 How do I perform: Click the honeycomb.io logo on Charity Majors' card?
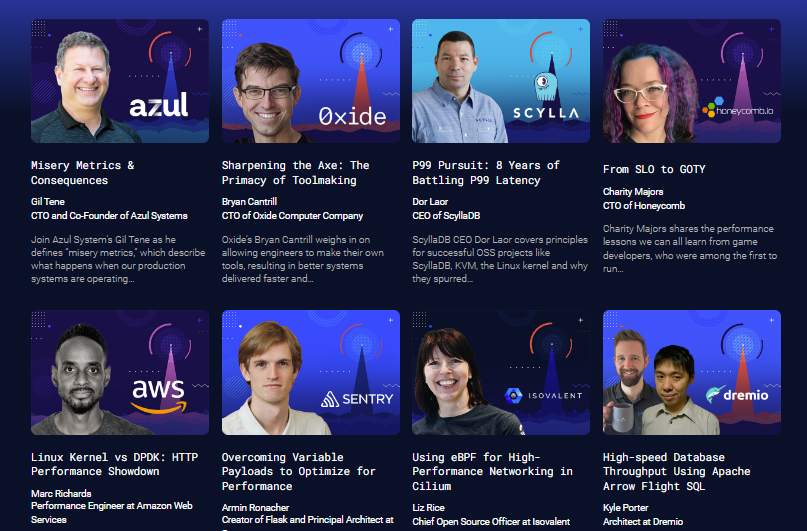(x=738, y=108)
